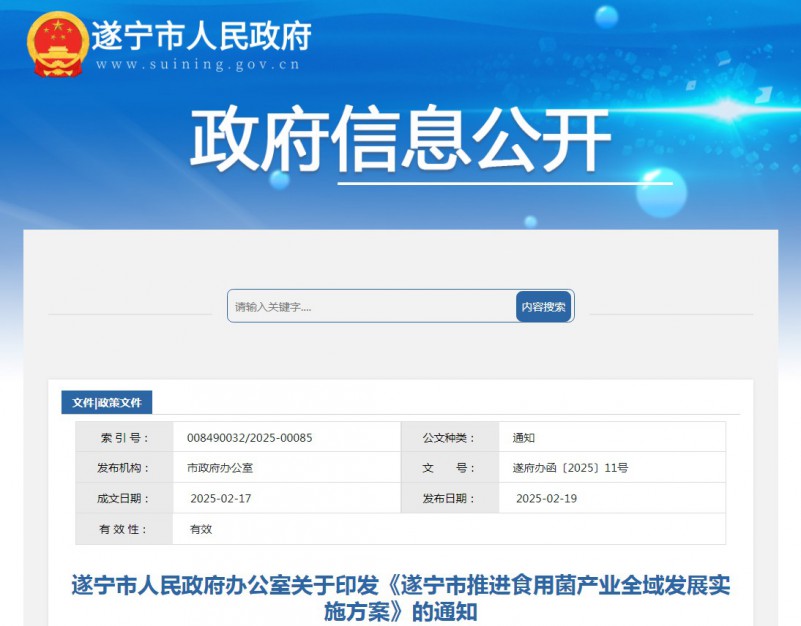This screenshot has height=626, width=801.
Task: Select the 成文日期 label cell
Action: [124, 498]
